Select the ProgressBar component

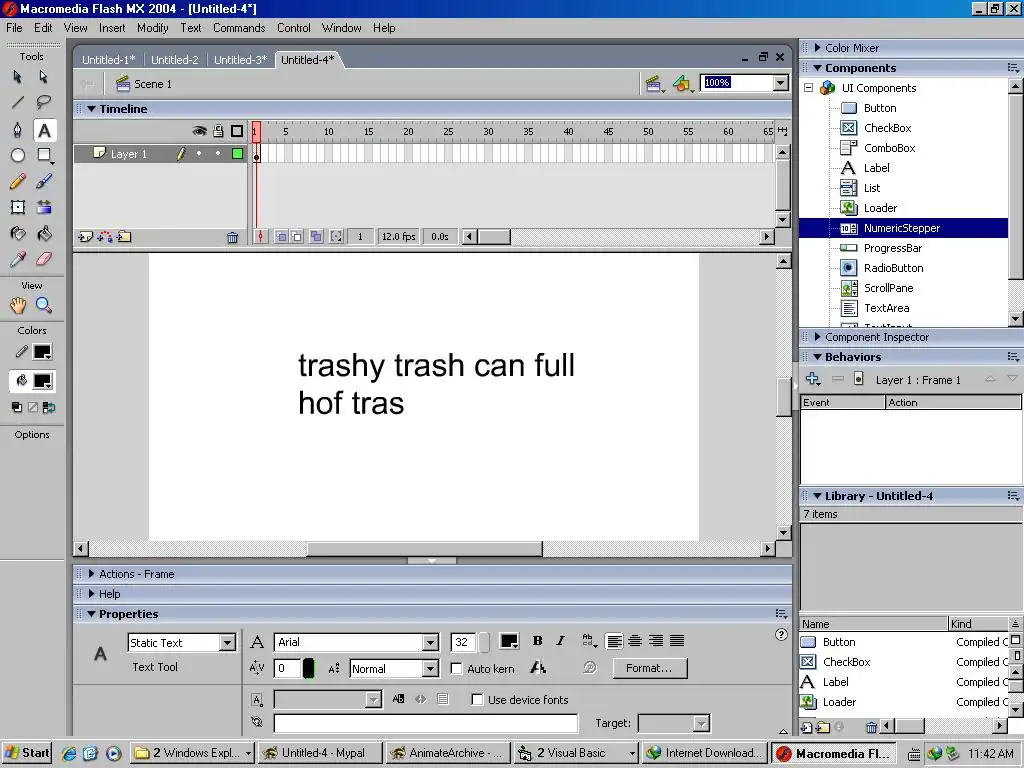coord(893,248)
